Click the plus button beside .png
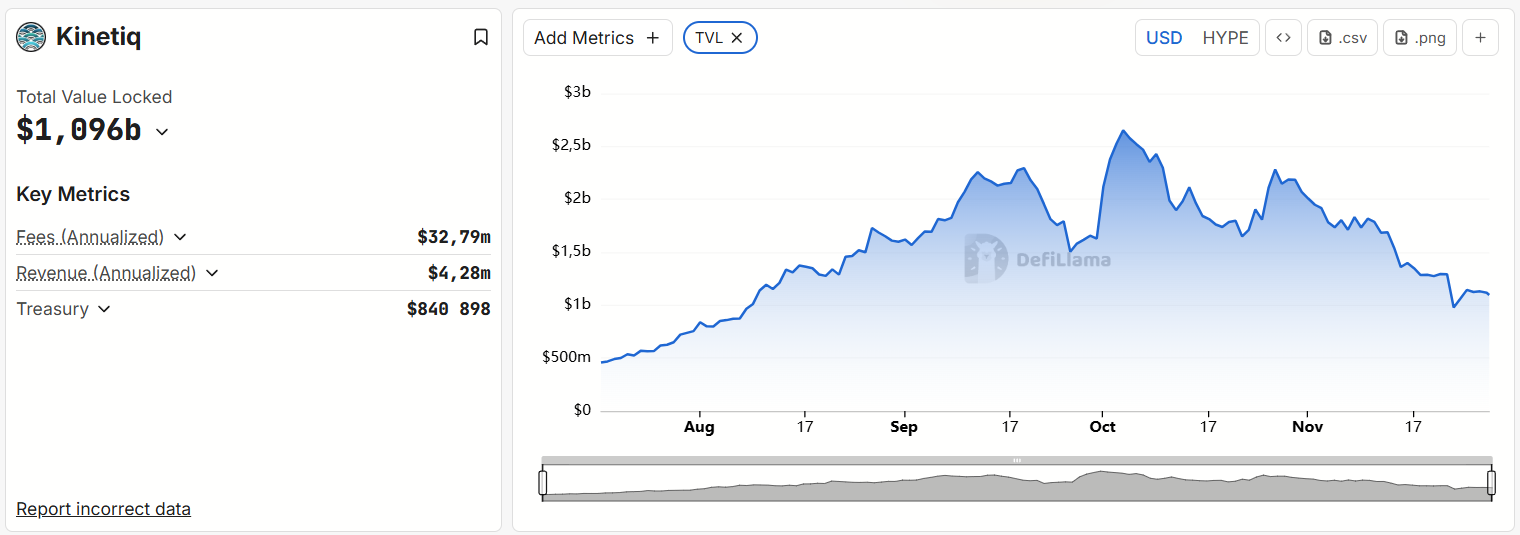The width and height of the screenshot is (1520, 535). 1480,38
